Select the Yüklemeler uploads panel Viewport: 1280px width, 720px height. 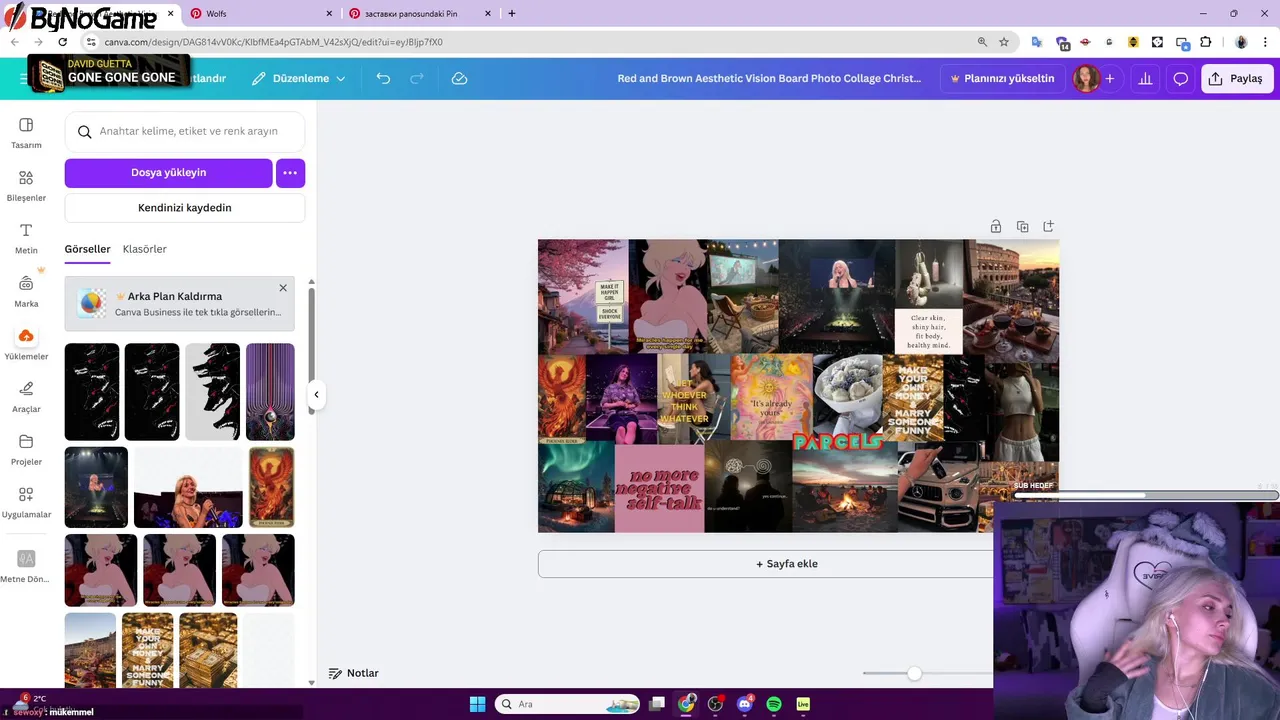26,344
